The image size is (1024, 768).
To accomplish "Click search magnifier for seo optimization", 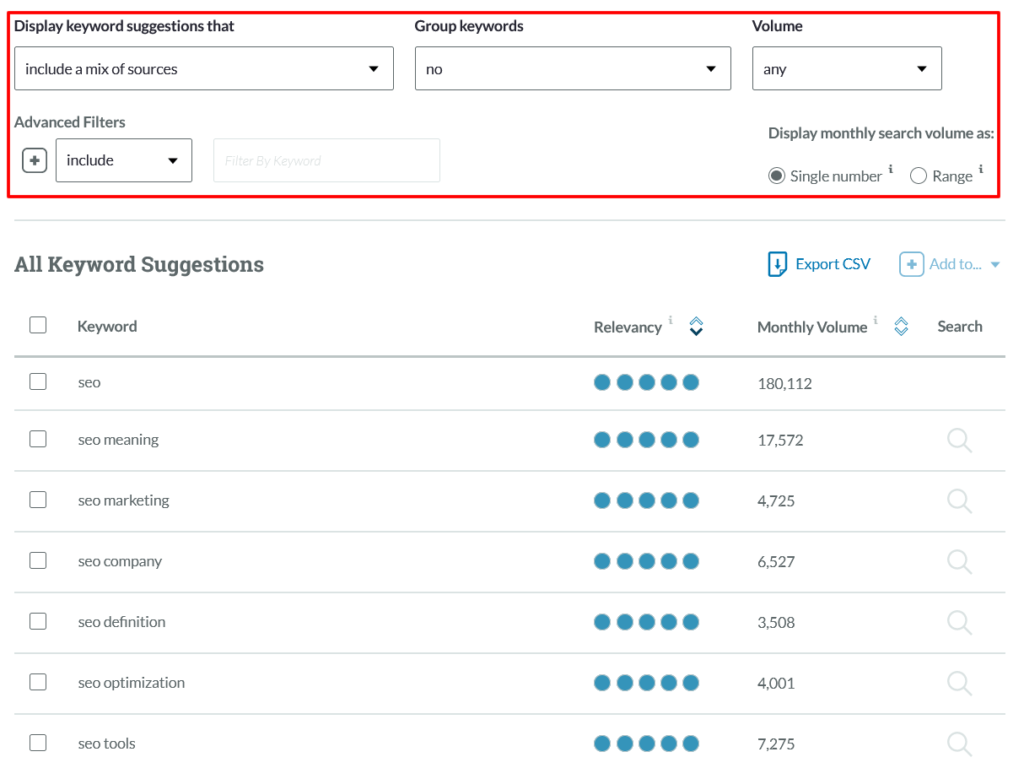I will [959, 683].
